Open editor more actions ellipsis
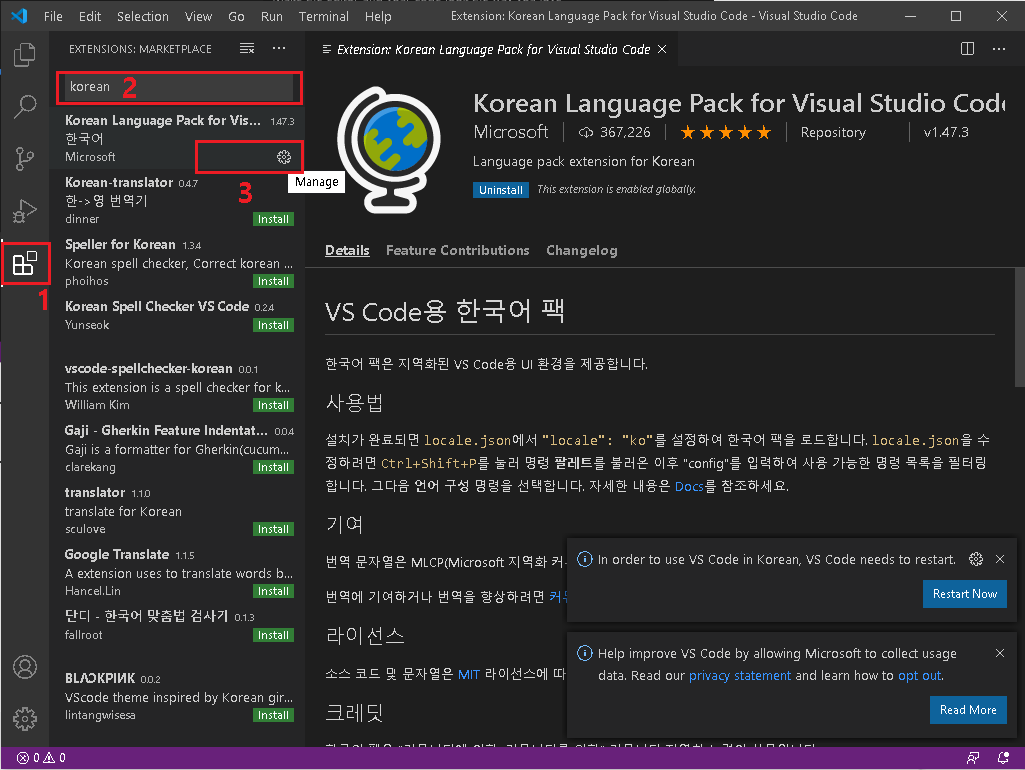 [999, 49]
